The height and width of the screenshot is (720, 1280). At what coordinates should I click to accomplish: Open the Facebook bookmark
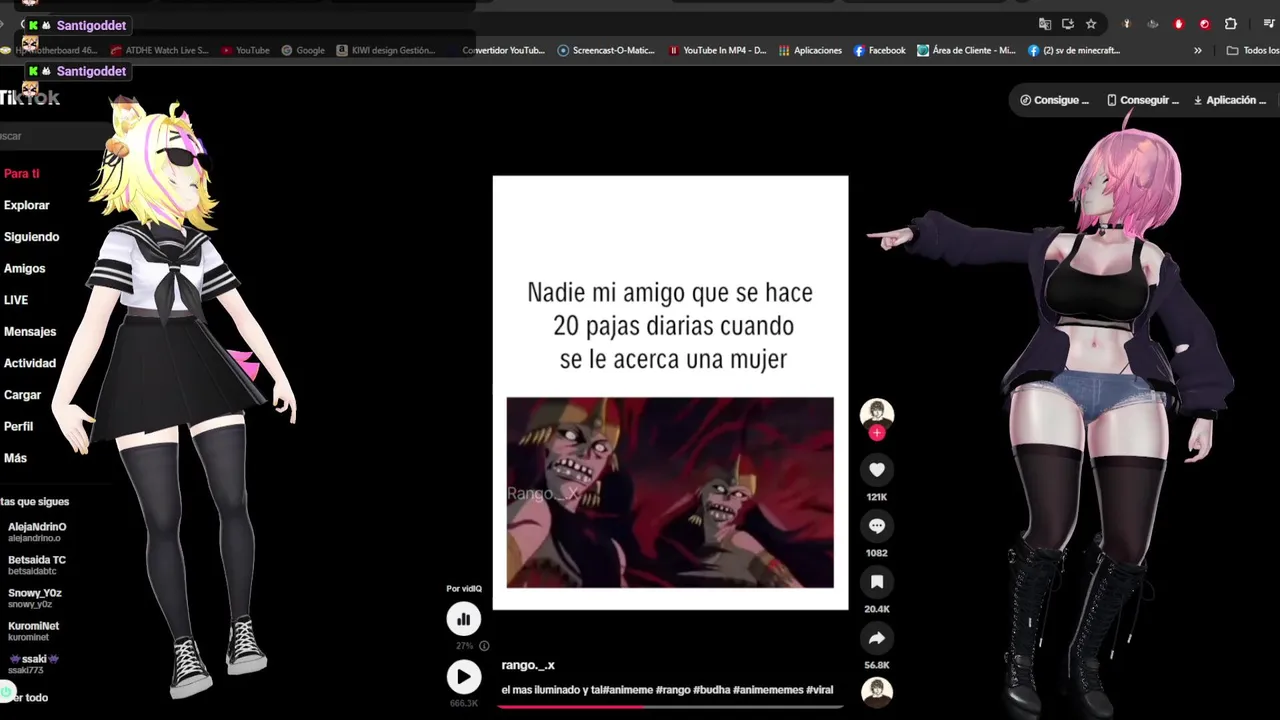[x=879, y=50]
